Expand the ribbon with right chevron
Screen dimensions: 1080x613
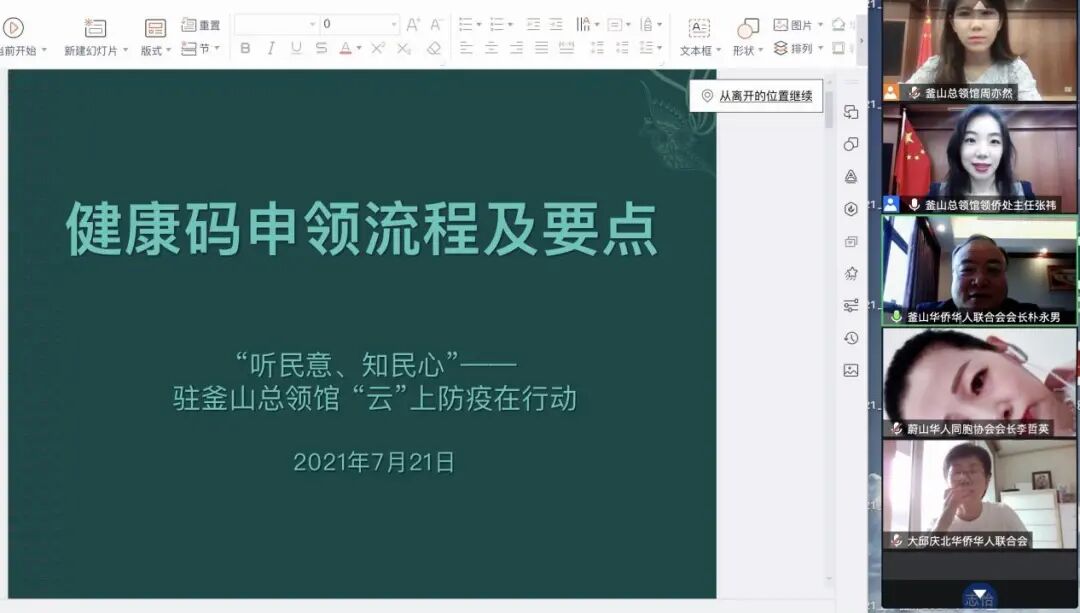point(861,40)
